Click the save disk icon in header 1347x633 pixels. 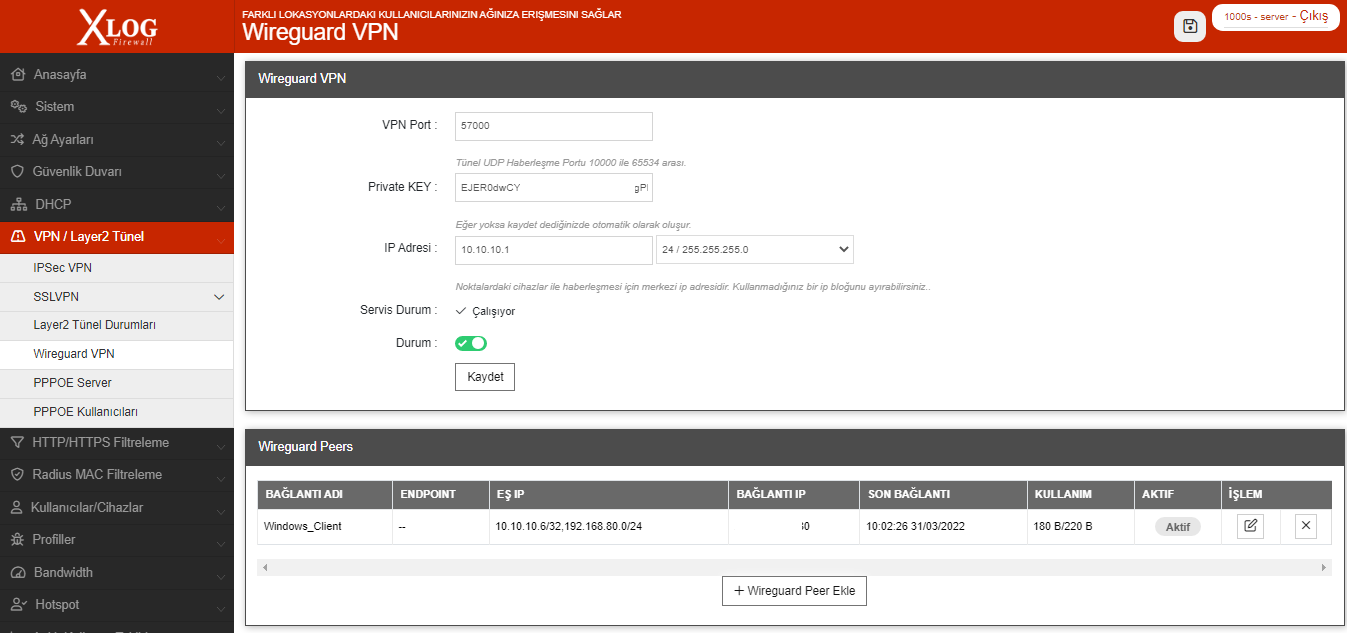click(x=1190, y=26)
